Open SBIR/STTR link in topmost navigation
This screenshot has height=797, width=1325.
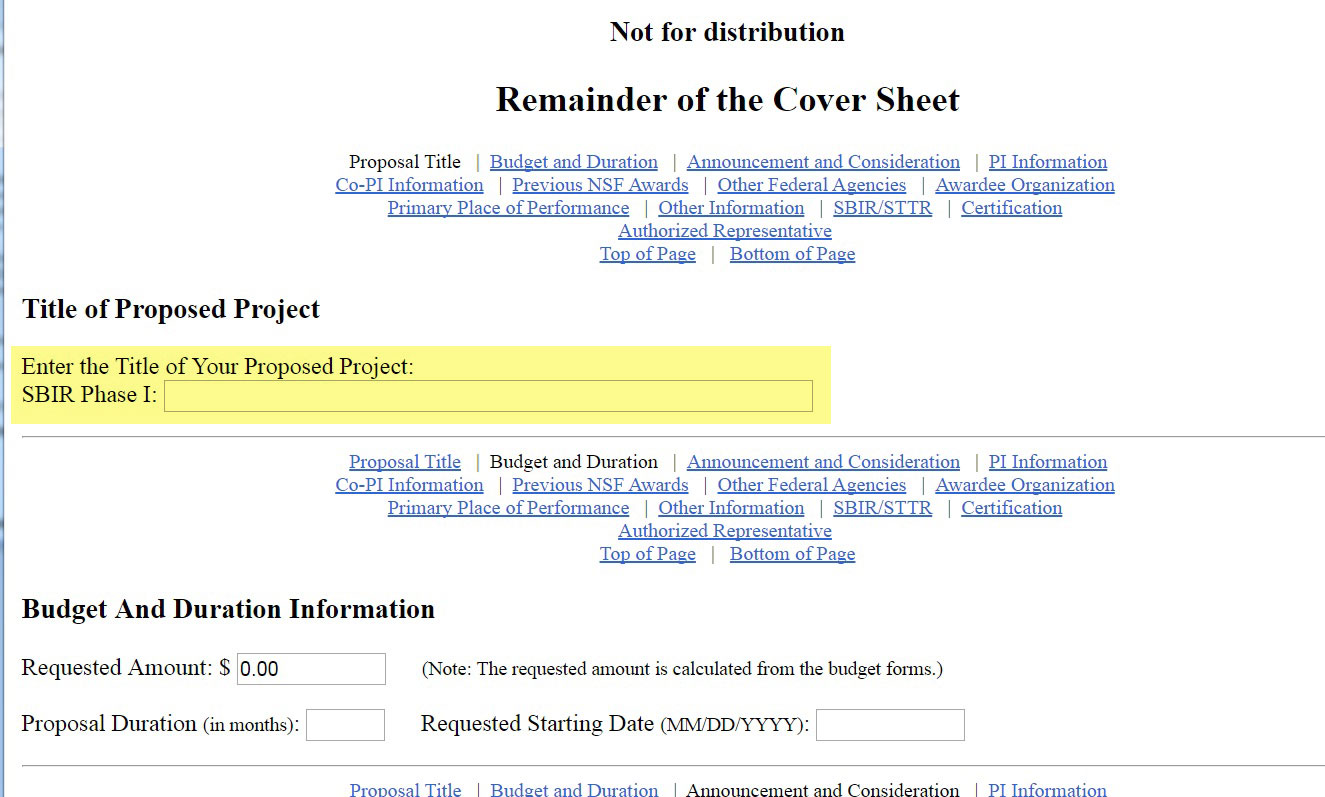pos(882,208)
